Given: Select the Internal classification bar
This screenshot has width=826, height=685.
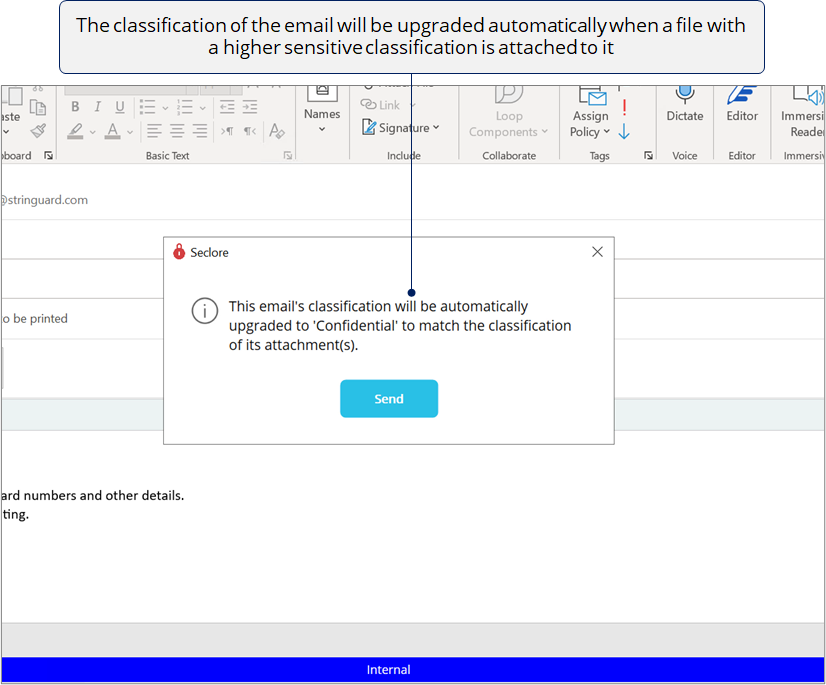Looking at the screenshot, I should tap(412, 669).
